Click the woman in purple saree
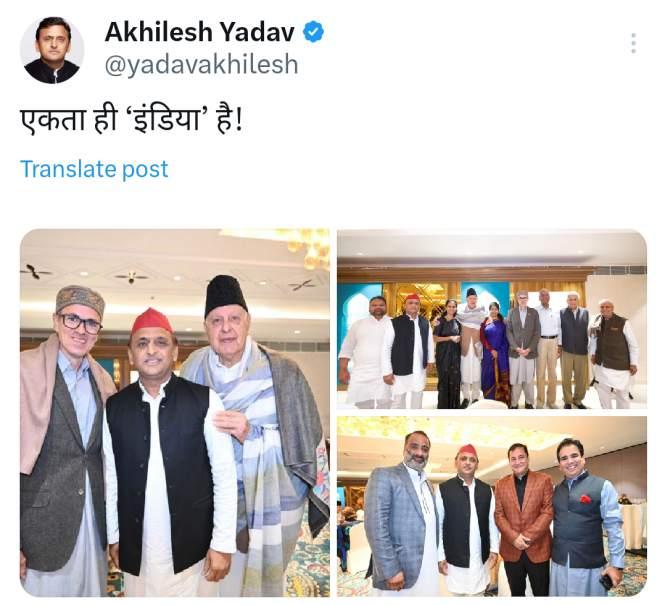The height and width of the screenshot is (605, 657). (x=494, y=354)
